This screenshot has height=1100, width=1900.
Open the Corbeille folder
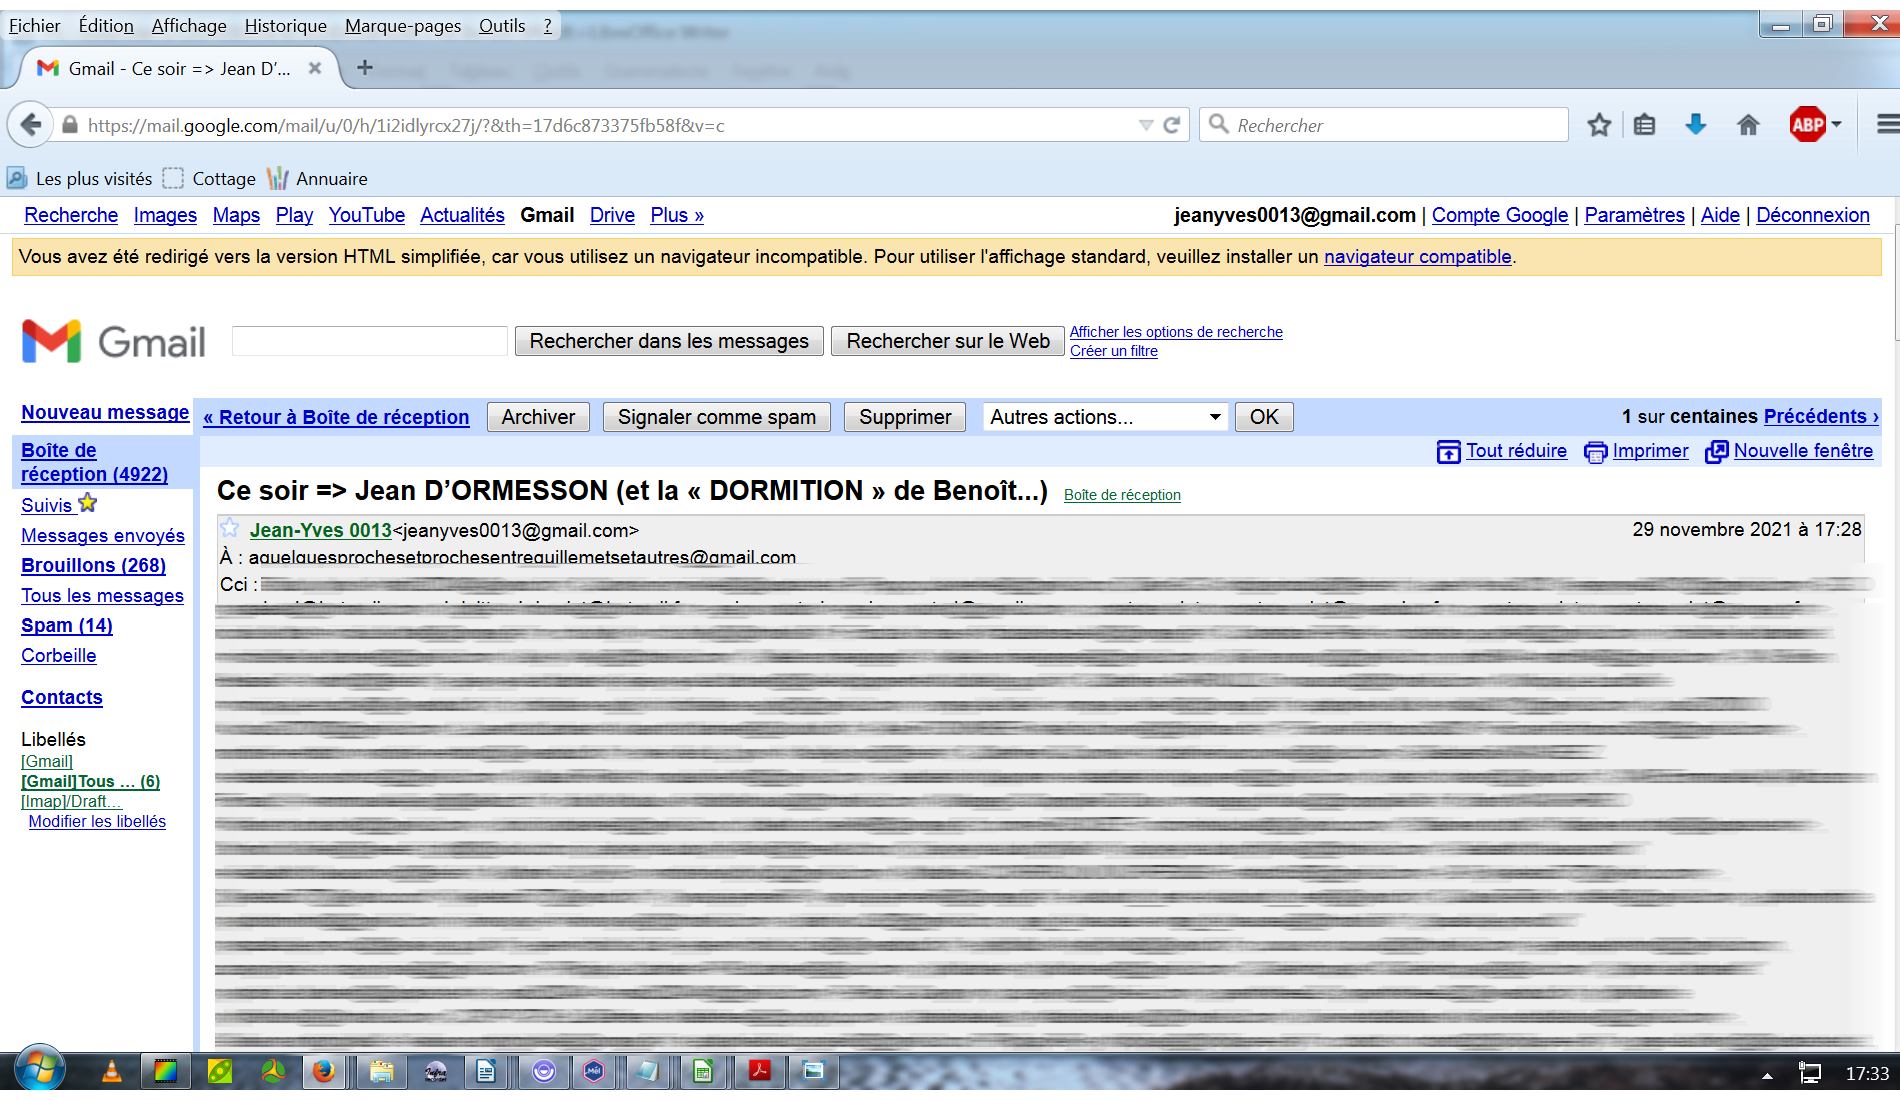(58, 655)
